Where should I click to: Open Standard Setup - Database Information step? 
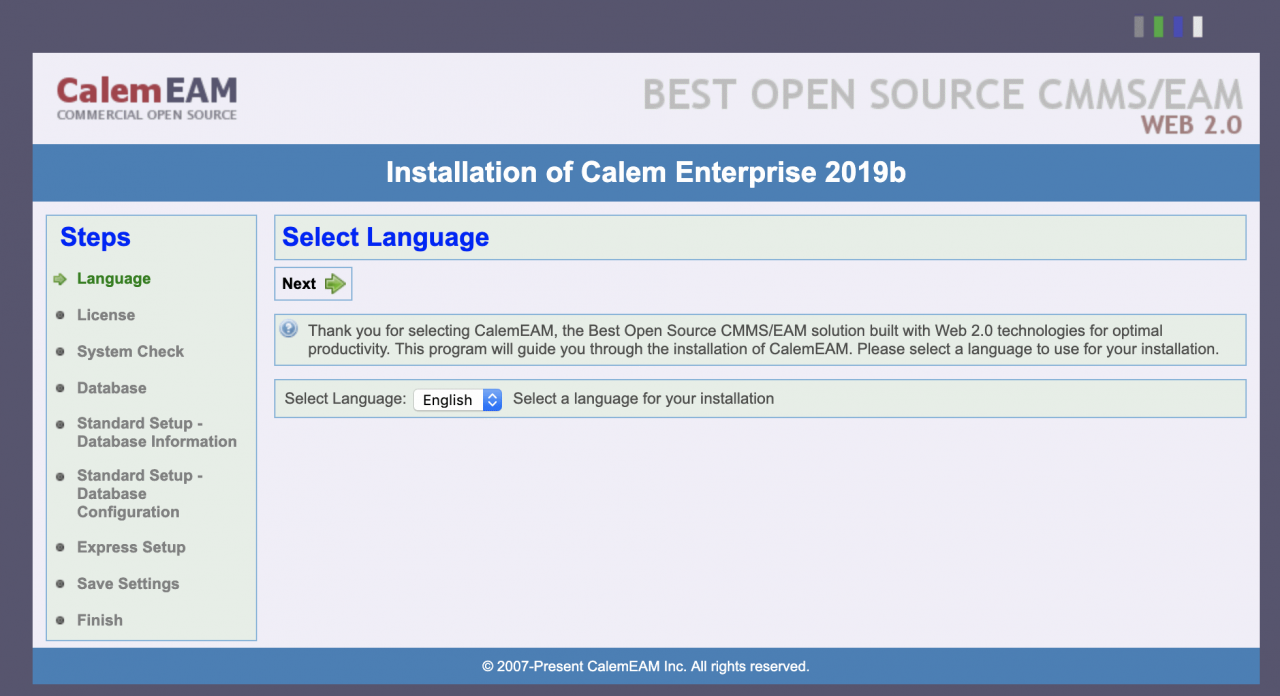[x=157, y=433]
